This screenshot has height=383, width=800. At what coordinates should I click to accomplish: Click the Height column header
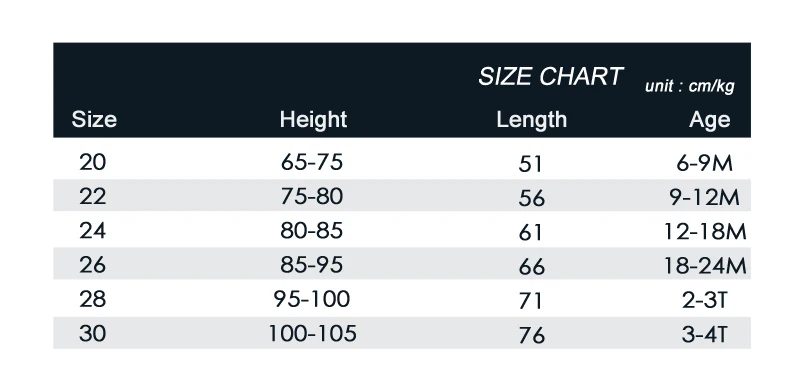tap(313, 120)
